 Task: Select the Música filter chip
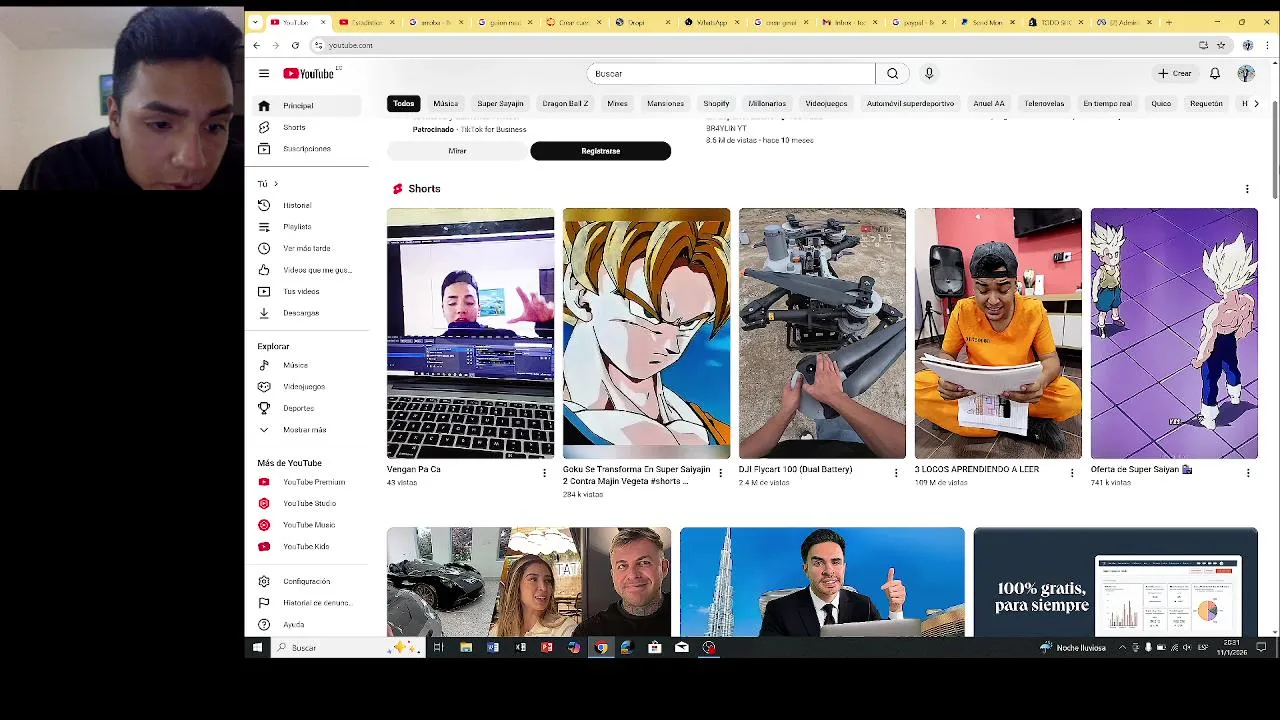(x=446, y=103)
